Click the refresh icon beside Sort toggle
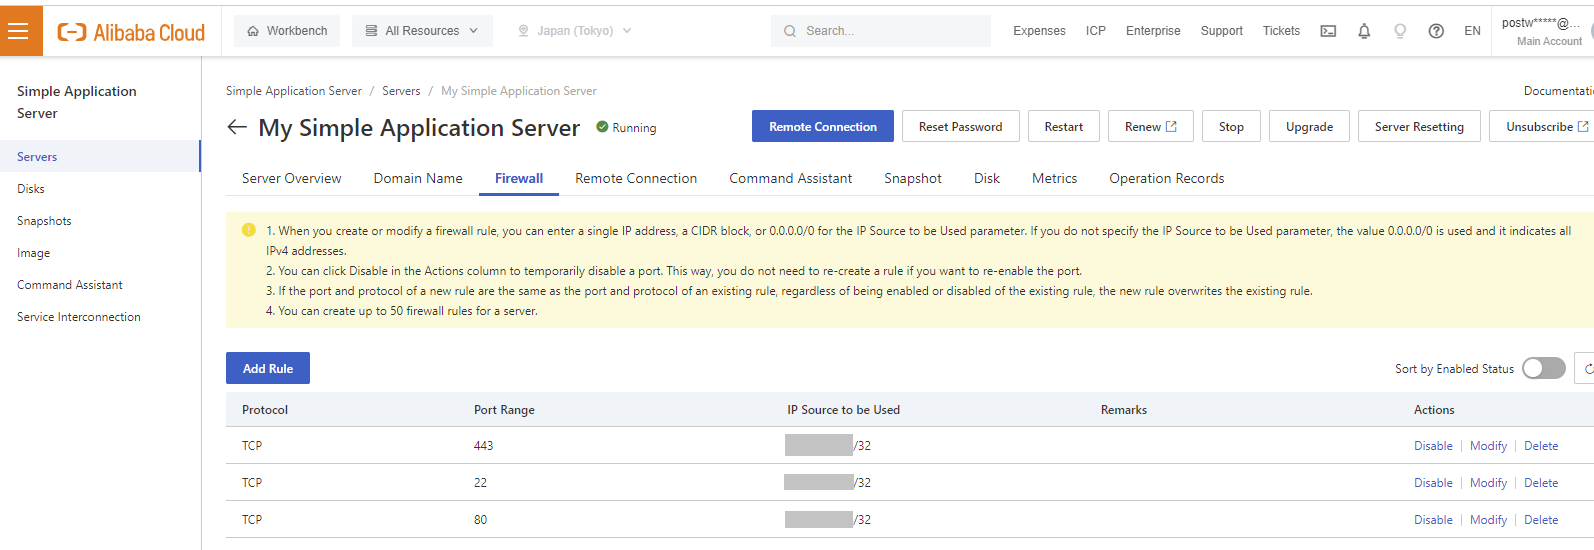This screenshot has height=550, width=1594. pyautogui.click(x=1586, y=368)
